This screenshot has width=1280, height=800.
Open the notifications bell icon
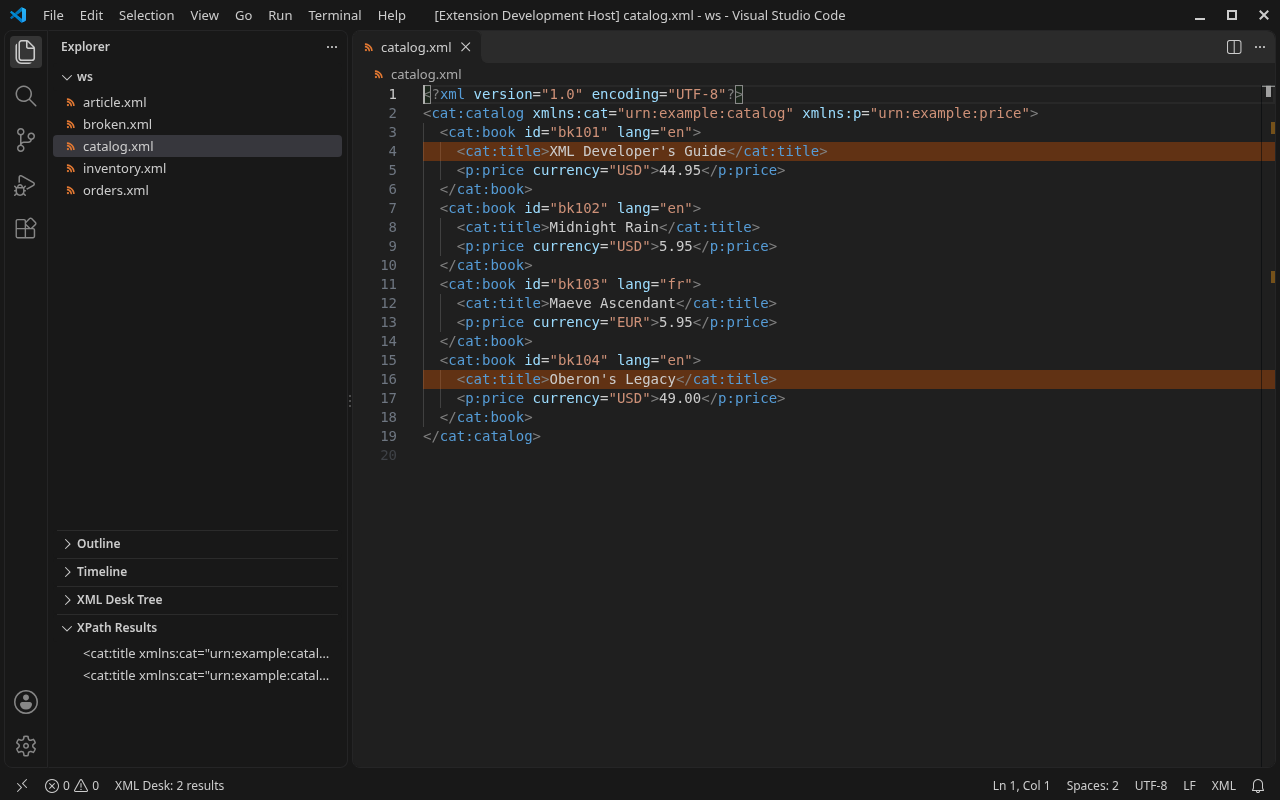[1258, 786]
